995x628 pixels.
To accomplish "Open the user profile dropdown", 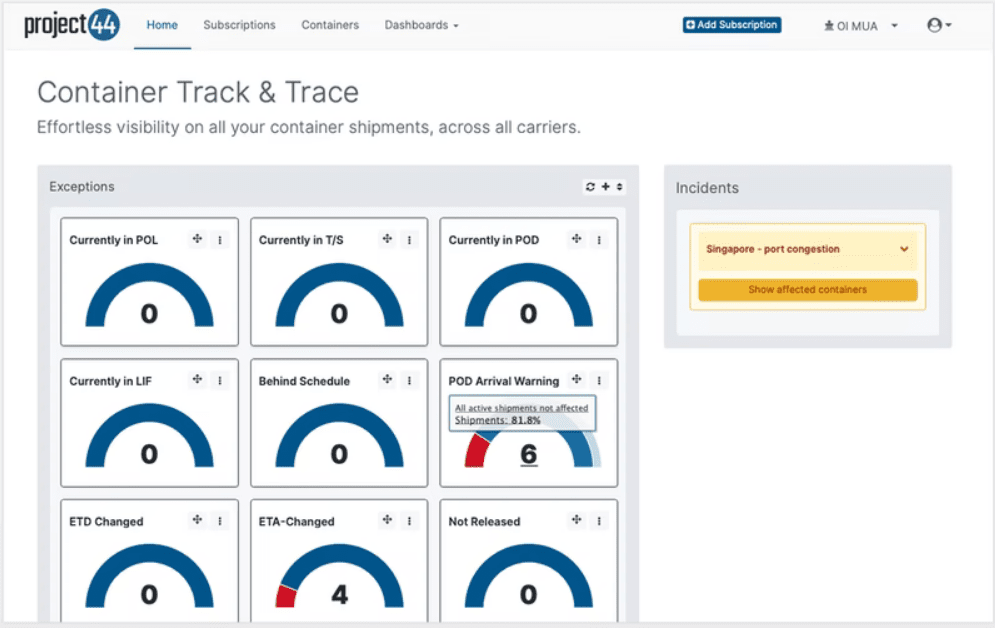I will tap(939, 26).
